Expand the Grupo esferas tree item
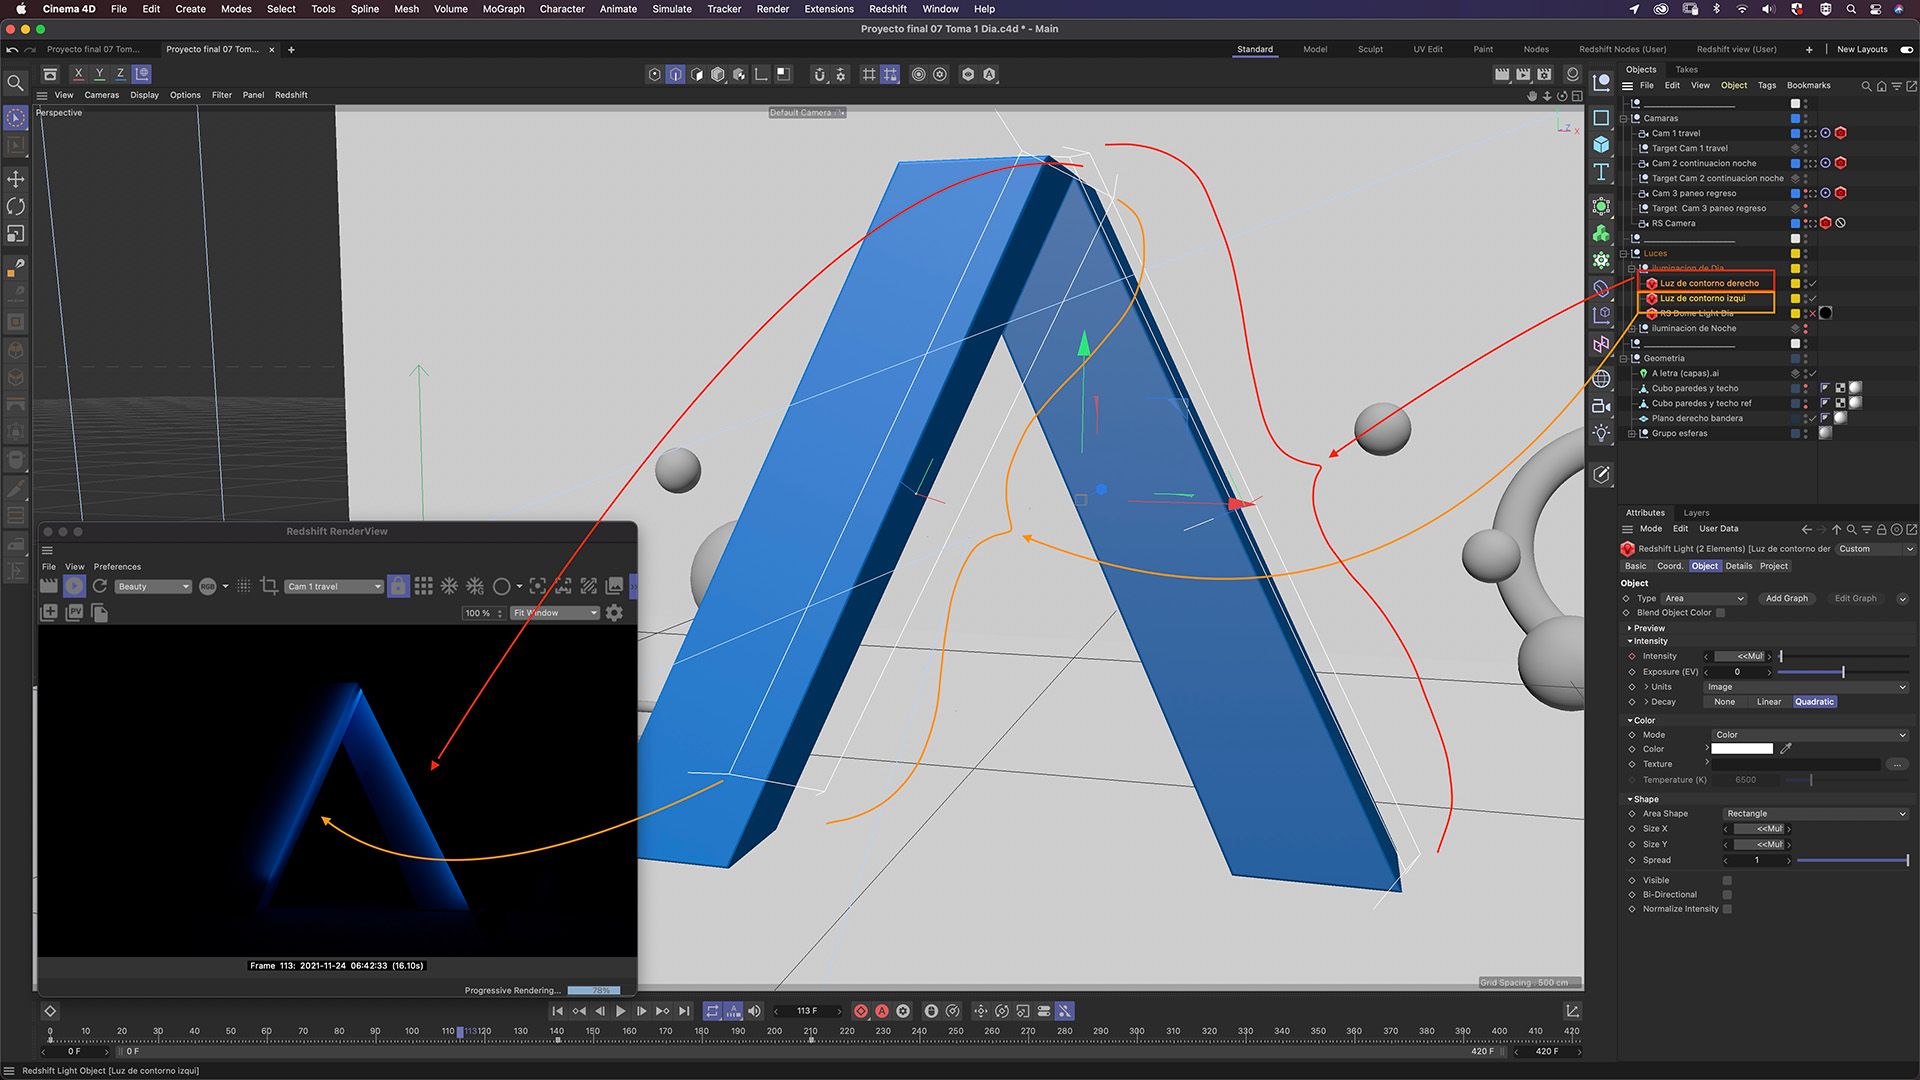 (1631, 434)
